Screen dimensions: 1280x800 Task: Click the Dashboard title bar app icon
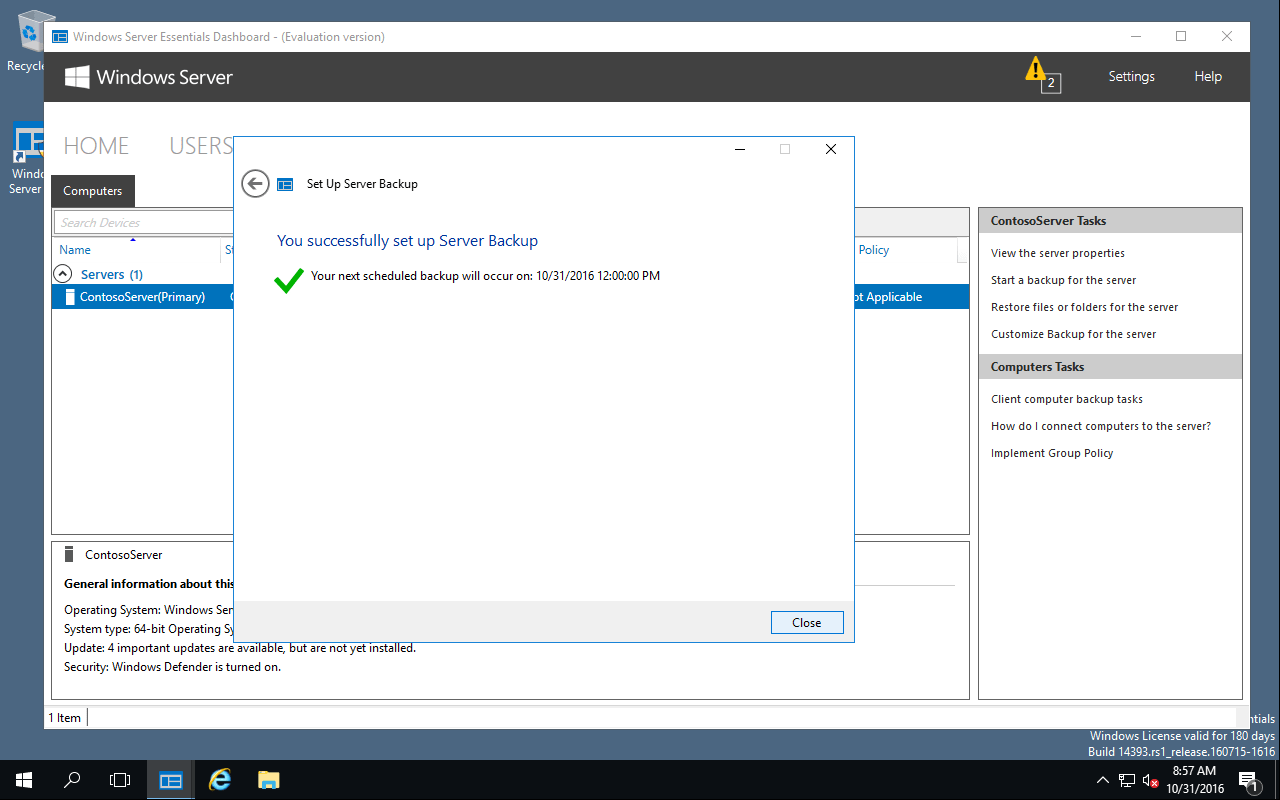60,37
